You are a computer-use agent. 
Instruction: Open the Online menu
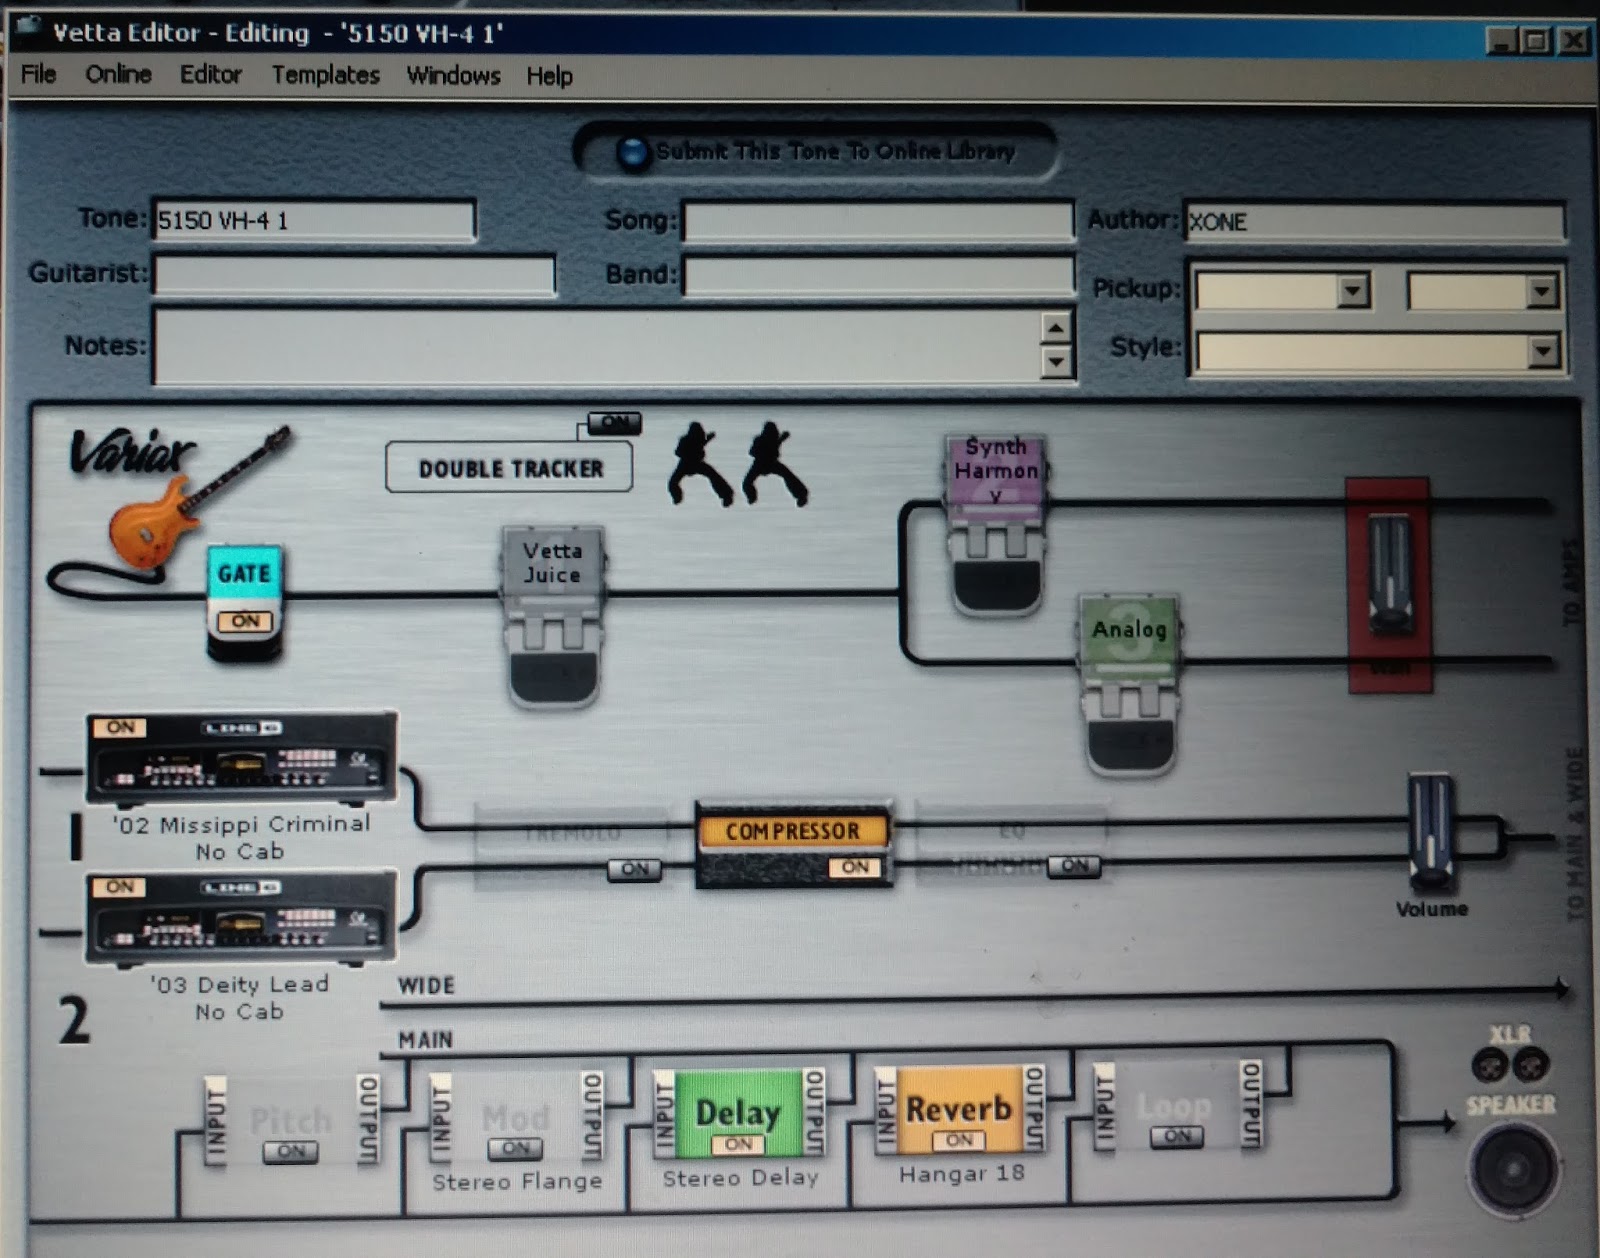coord(118,74)
